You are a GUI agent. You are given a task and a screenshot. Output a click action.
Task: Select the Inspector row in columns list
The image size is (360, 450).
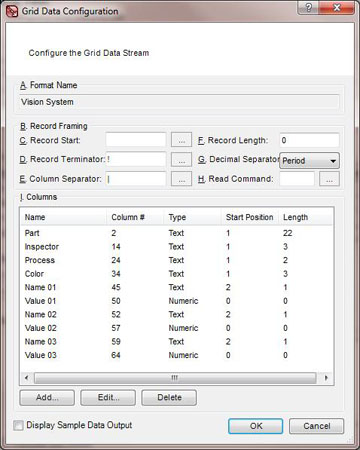[x=177, y=247]
